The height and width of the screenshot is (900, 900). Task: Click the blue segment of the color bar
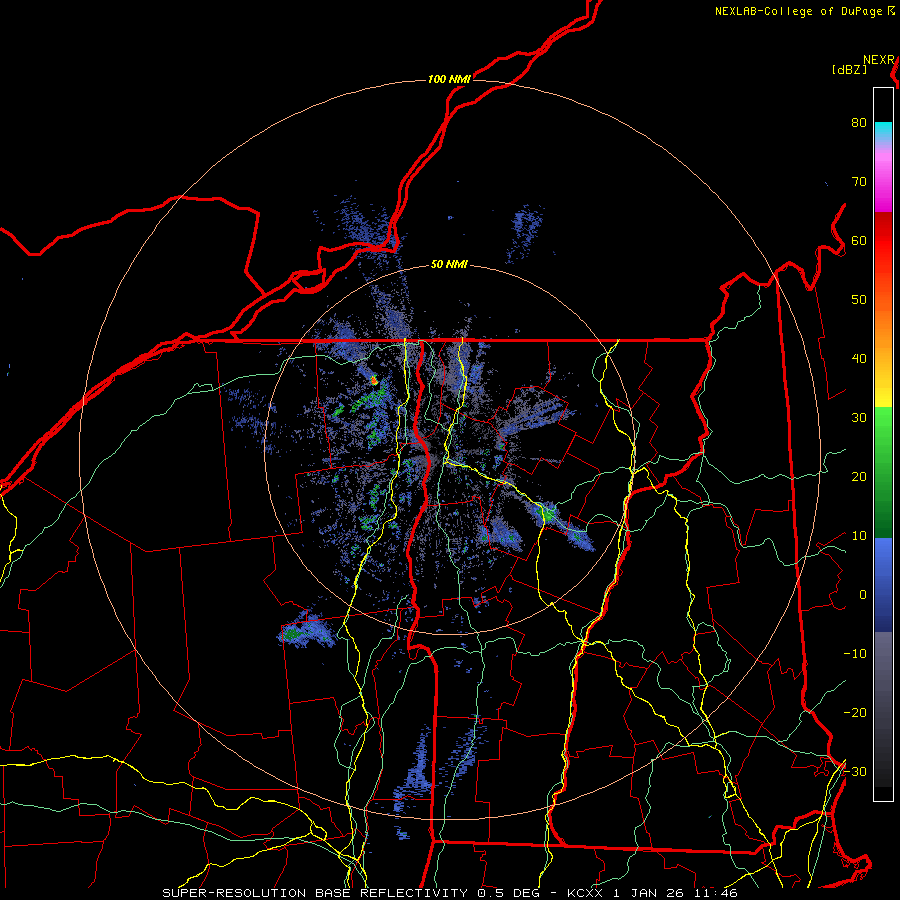point(883,585)
